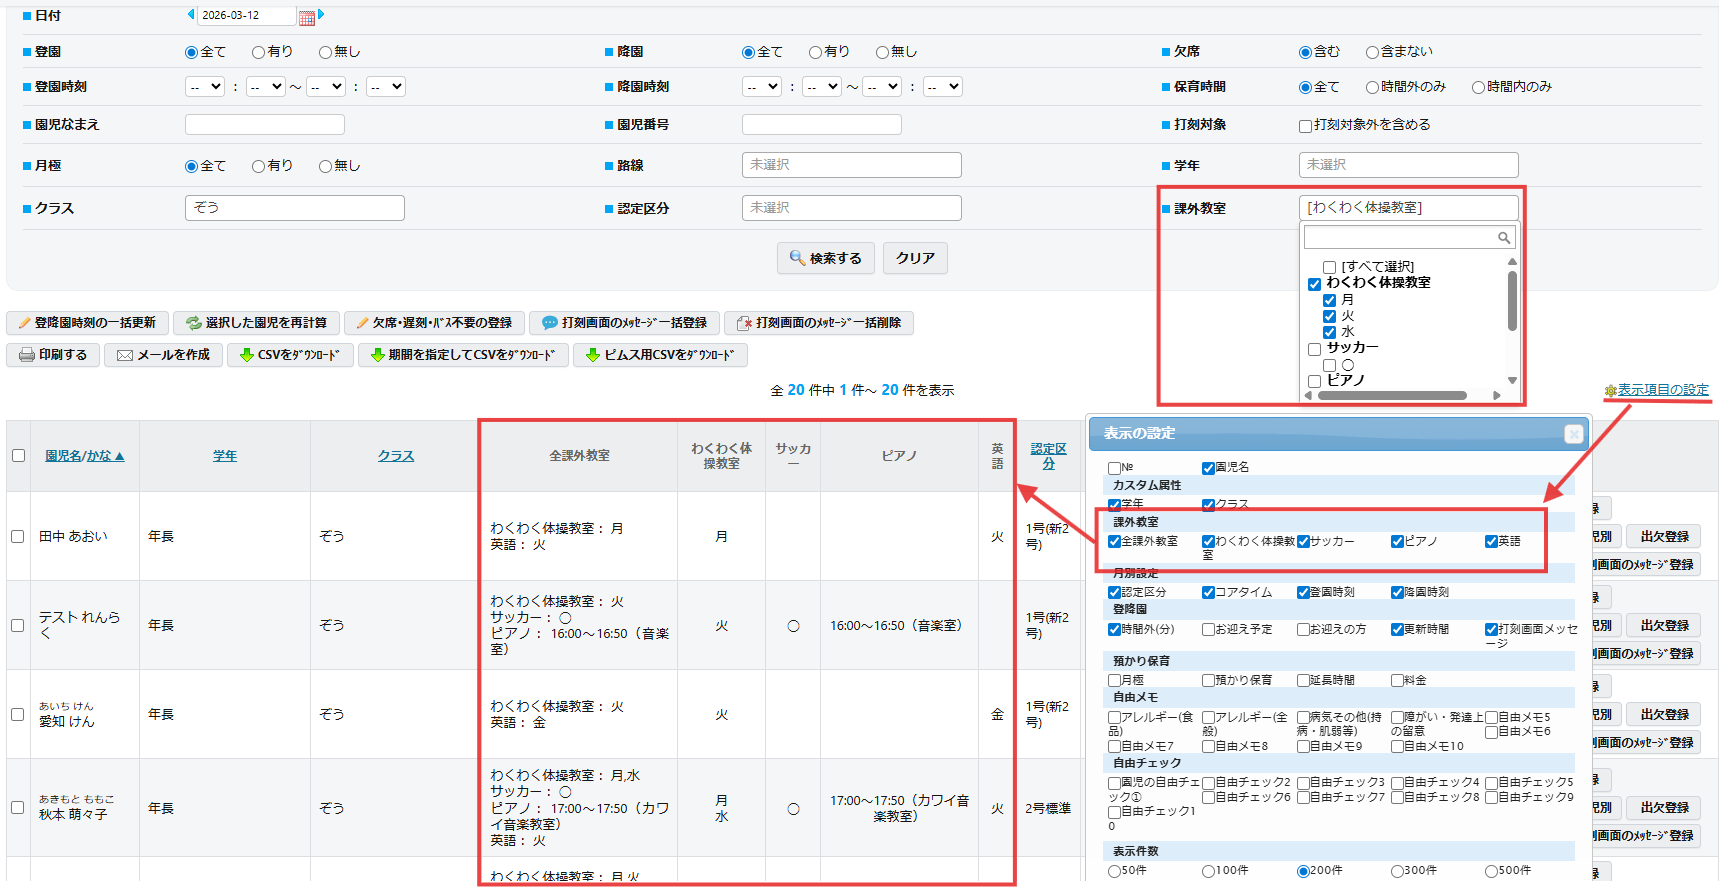Select 500件 display count radio
The image size is (1719, 887).
(1491, 871)
